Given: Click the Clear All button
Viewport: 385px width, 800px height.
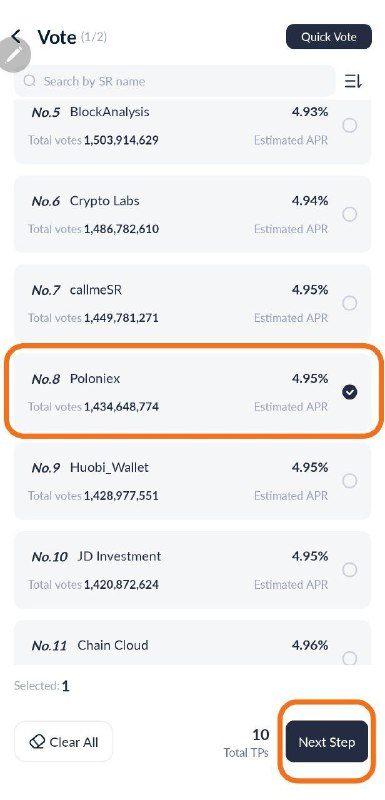Looking at the screenshot, I should point(64,742).
